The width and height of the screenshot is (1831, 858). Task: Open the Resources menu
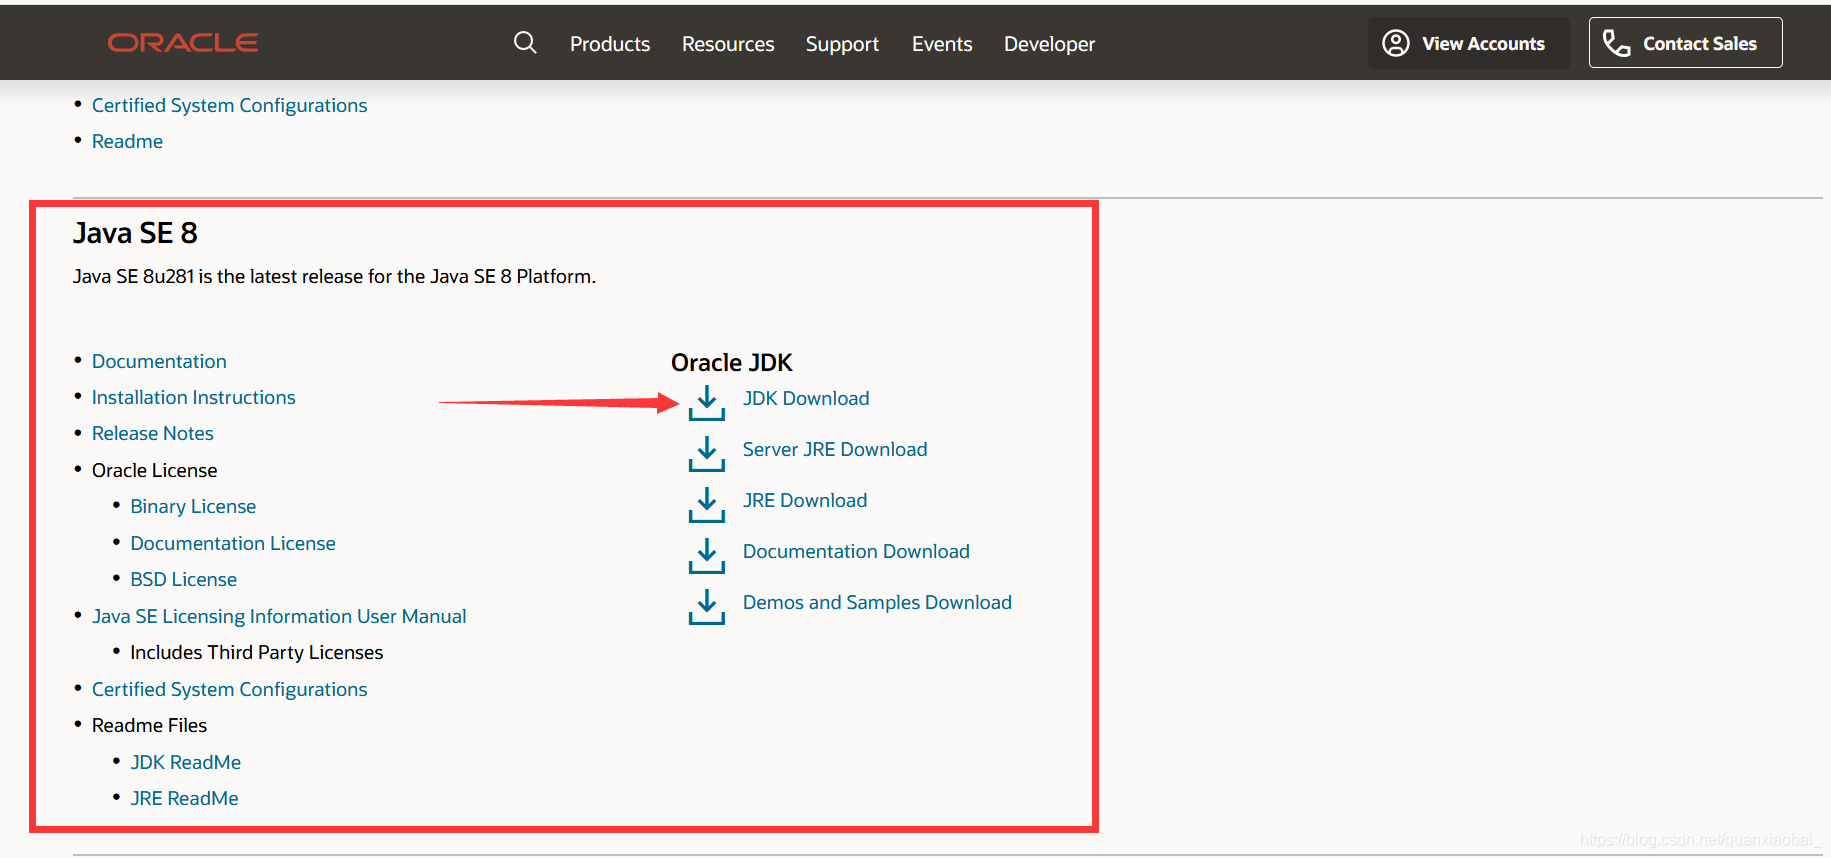(728, 44)
